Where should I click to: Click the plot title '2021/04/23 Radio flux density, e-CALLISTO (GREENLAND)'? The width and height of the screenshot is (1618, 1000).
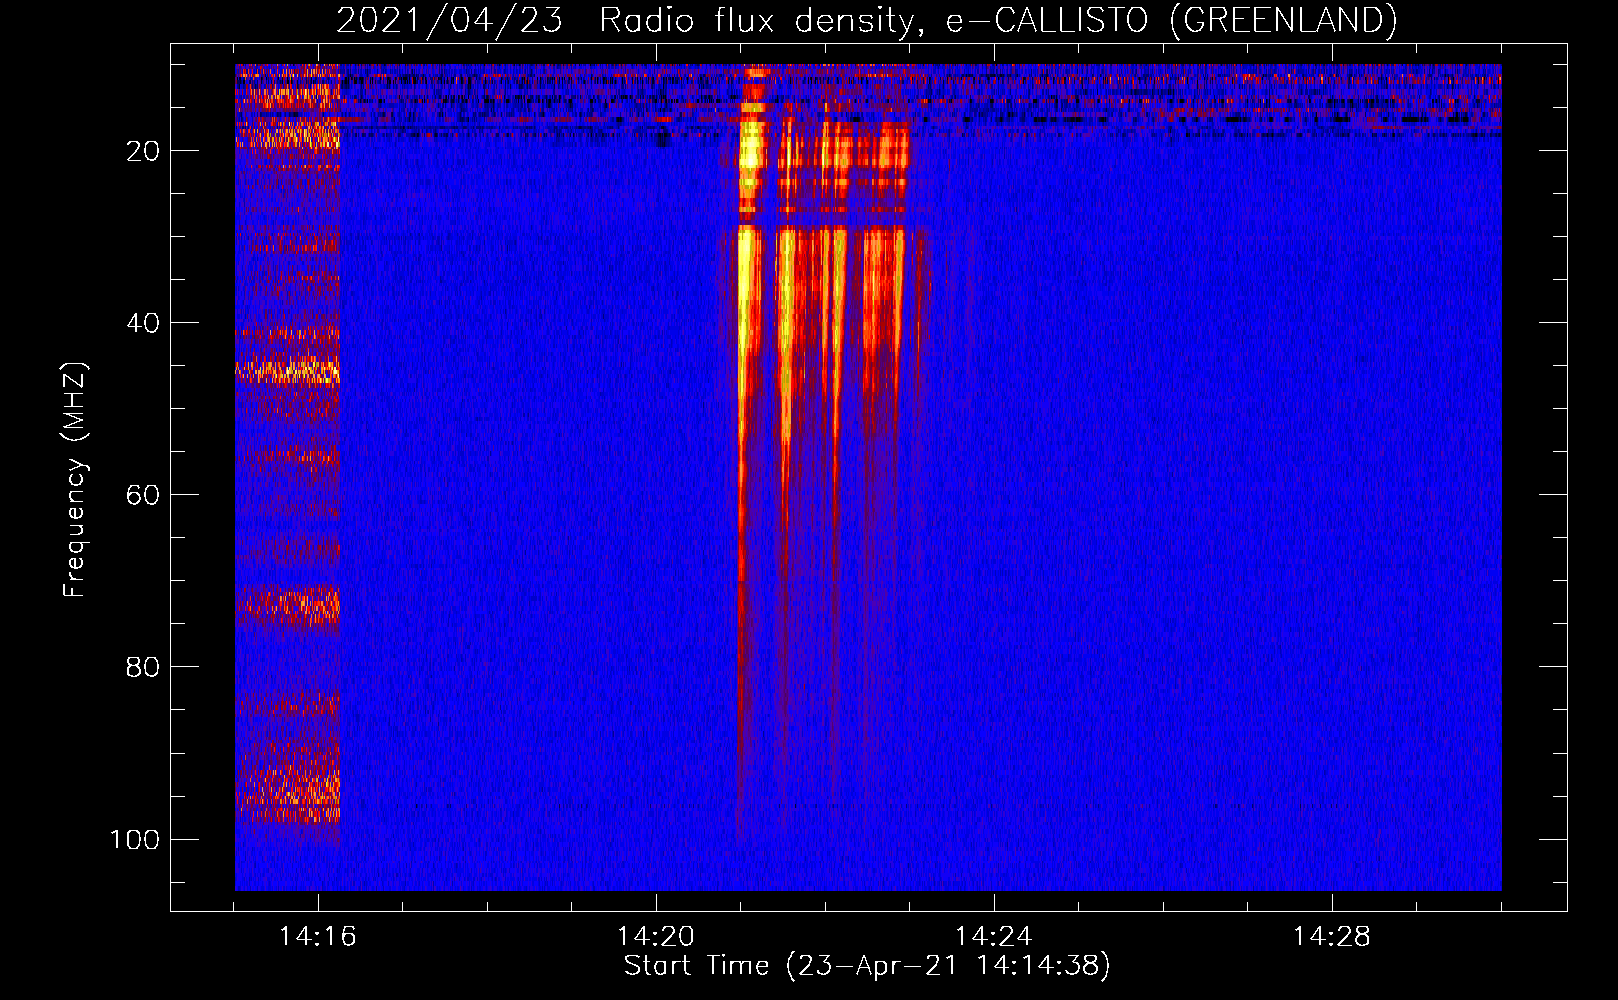tap(866, 21)
